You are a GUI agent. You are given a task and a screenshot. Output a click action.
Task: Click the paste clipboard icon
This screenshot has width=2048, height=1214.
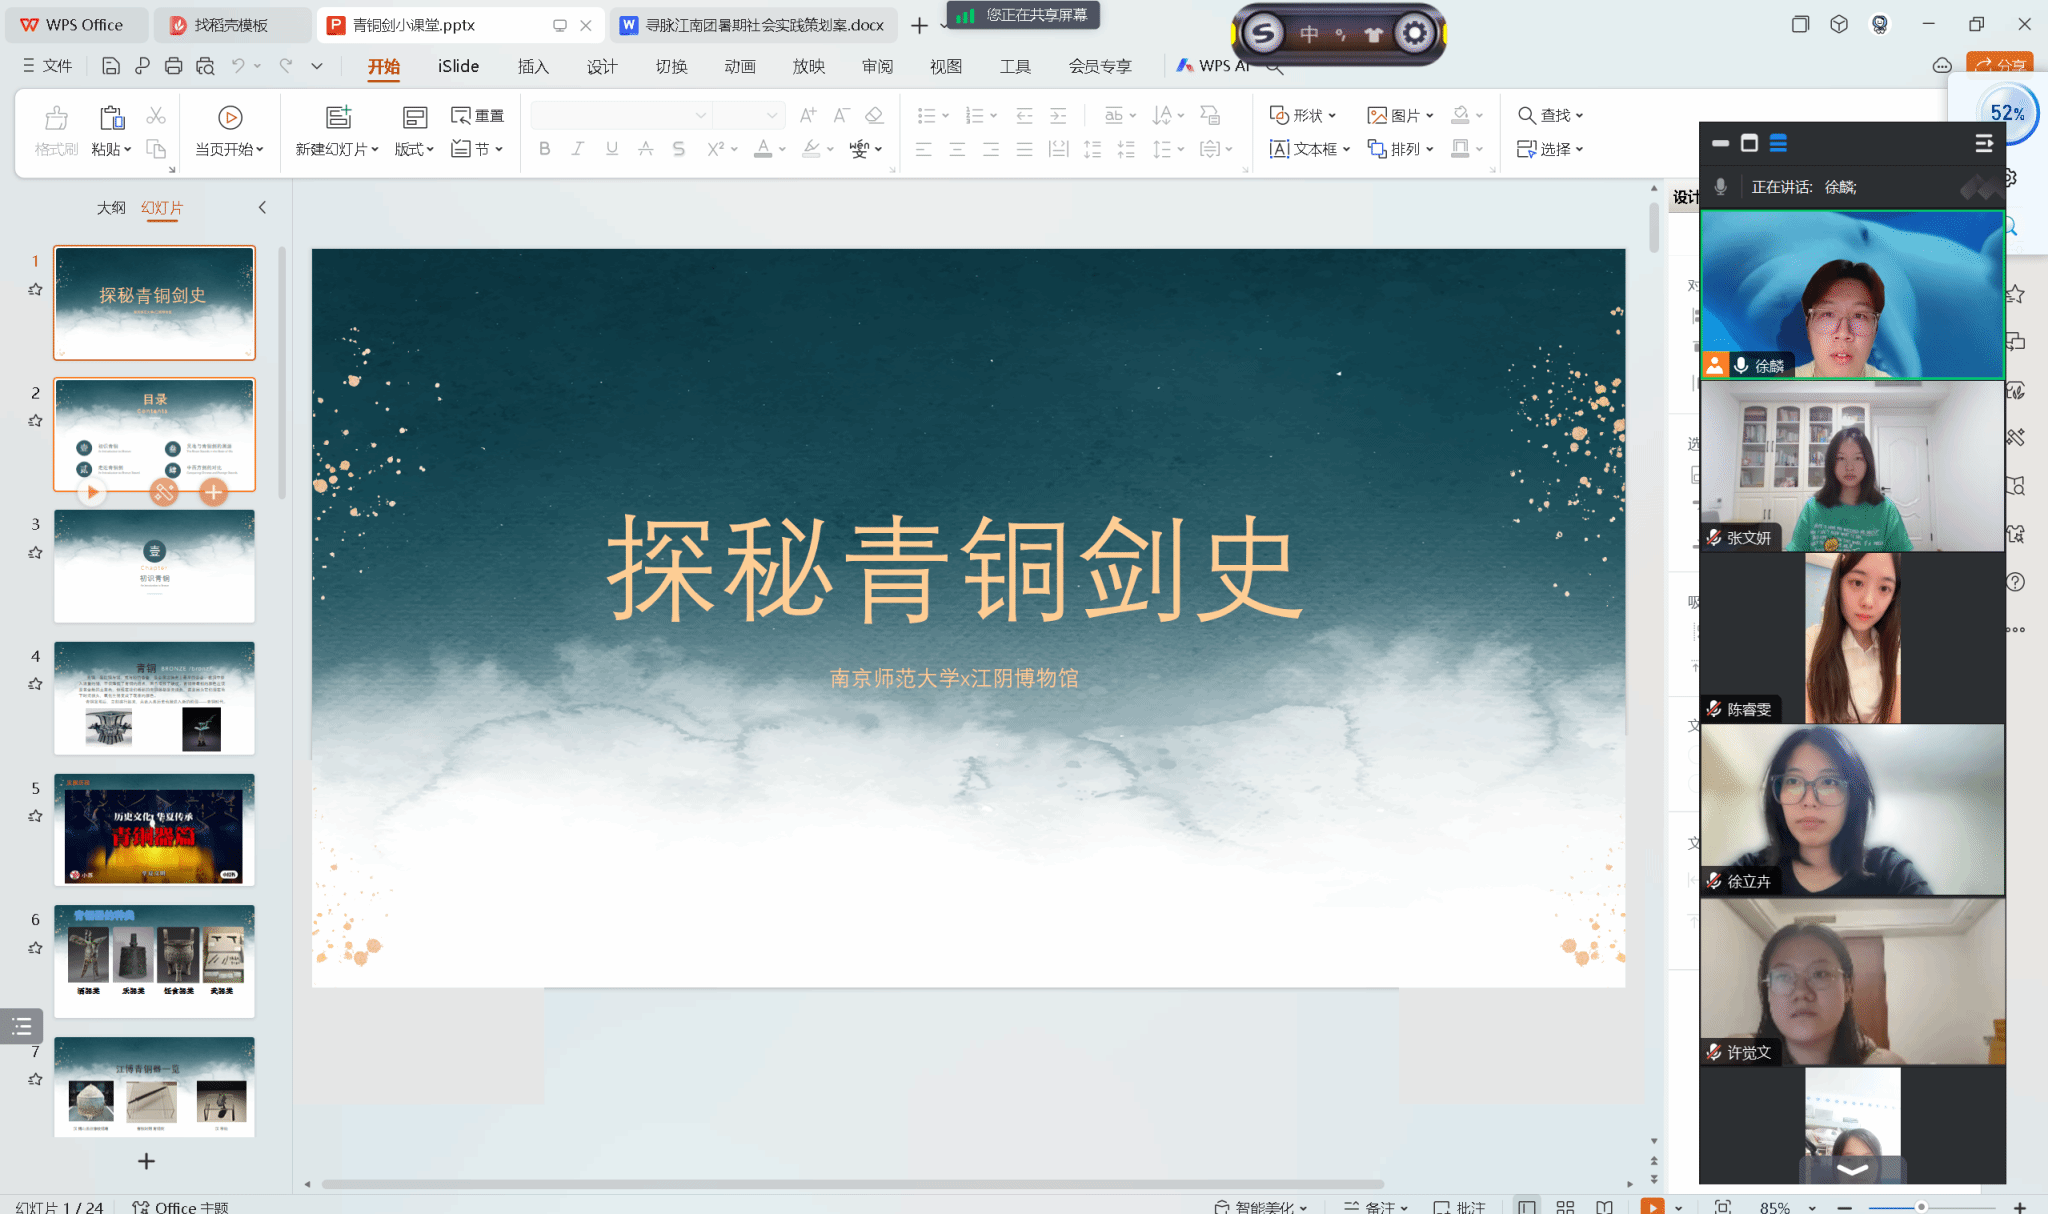click(112, 118)
